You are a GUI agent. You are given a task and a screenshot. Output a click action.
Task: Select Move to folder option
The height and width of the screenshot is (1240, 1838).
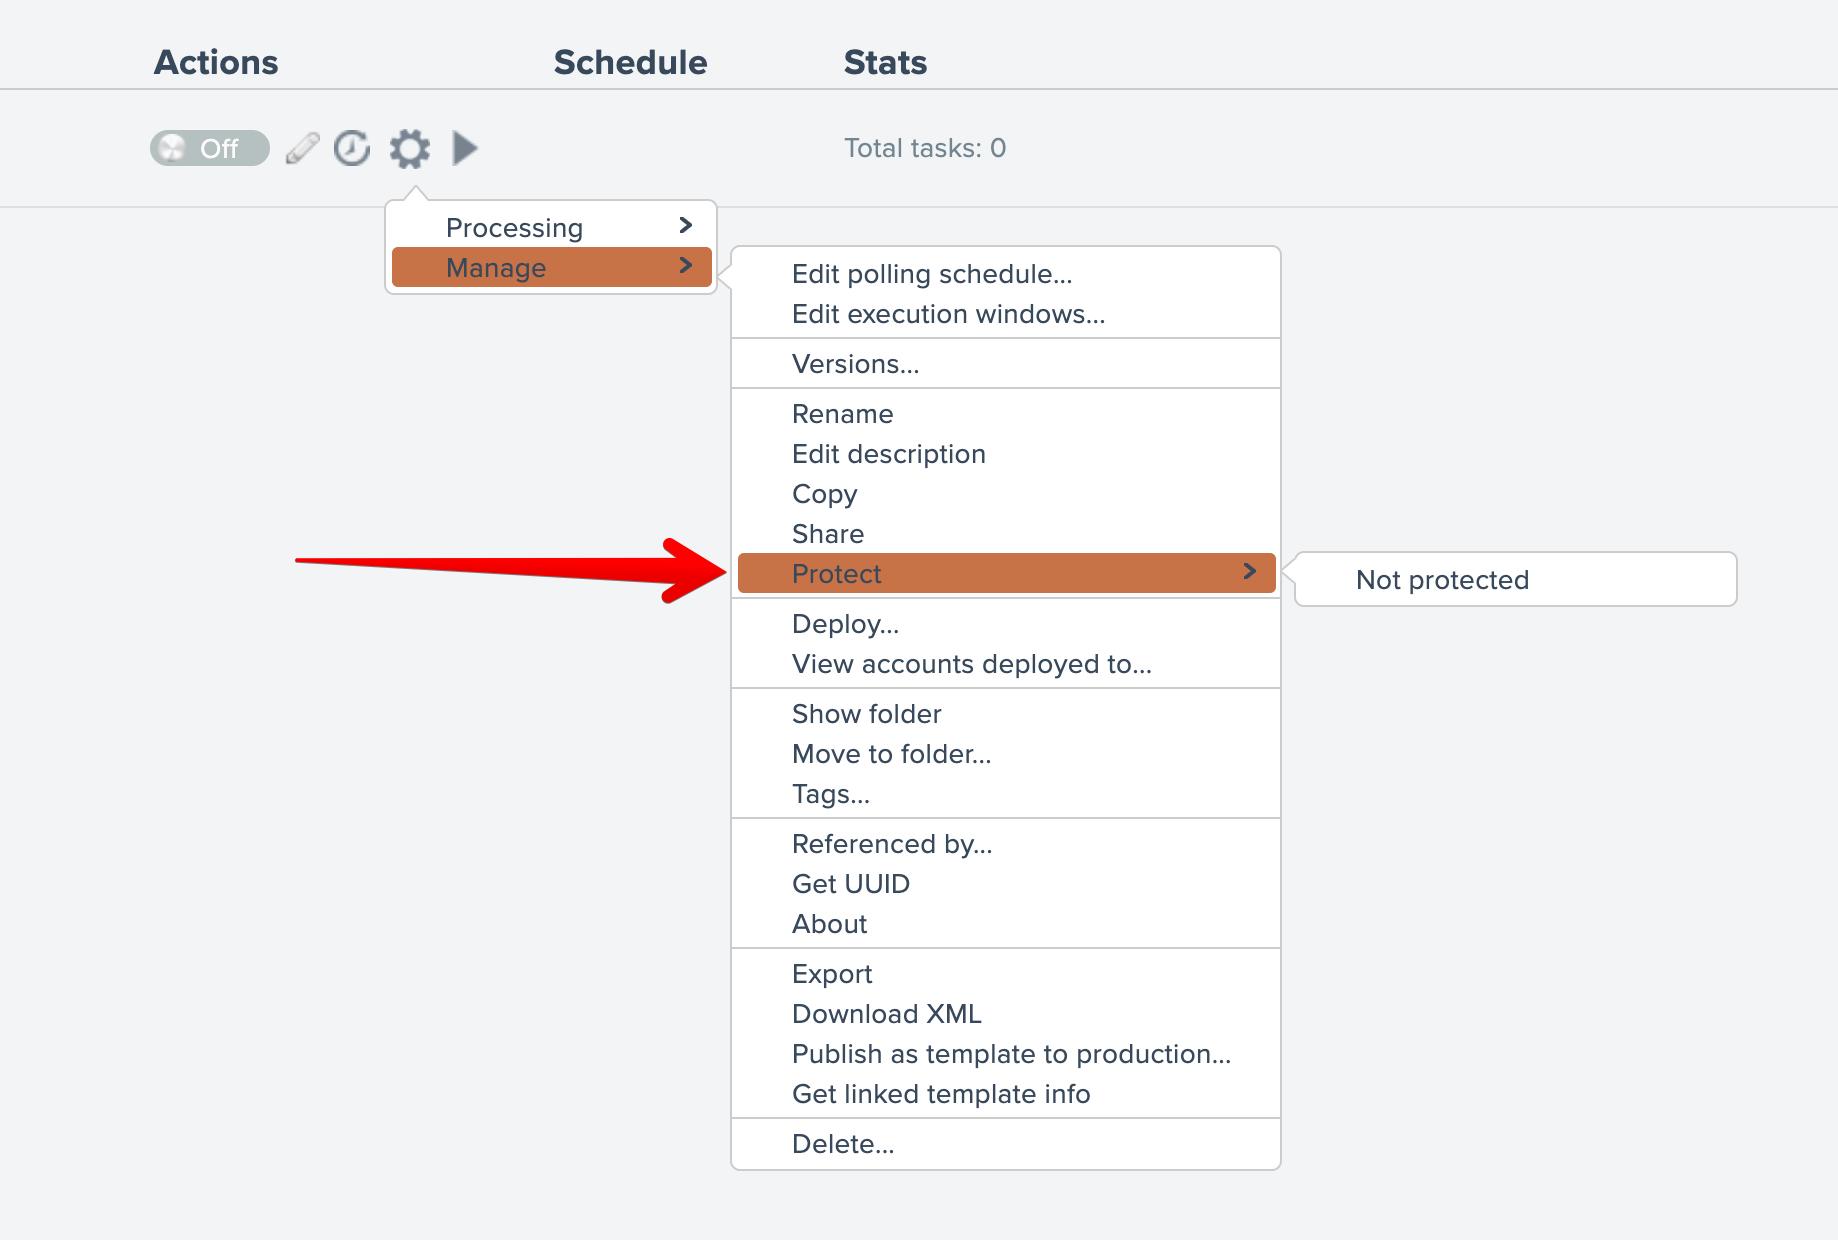click(891, 754)
